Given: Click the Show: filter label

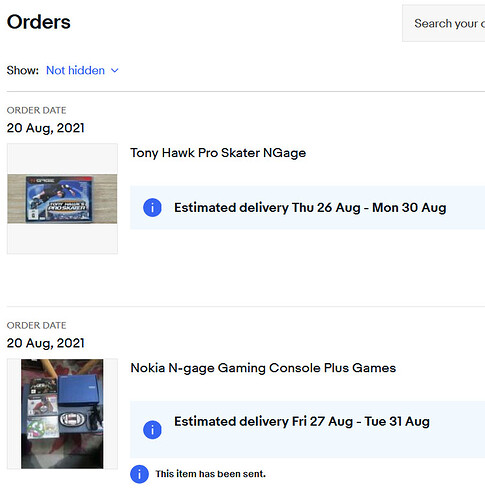Looking at the screenshot, I should (x=23, y=70).
